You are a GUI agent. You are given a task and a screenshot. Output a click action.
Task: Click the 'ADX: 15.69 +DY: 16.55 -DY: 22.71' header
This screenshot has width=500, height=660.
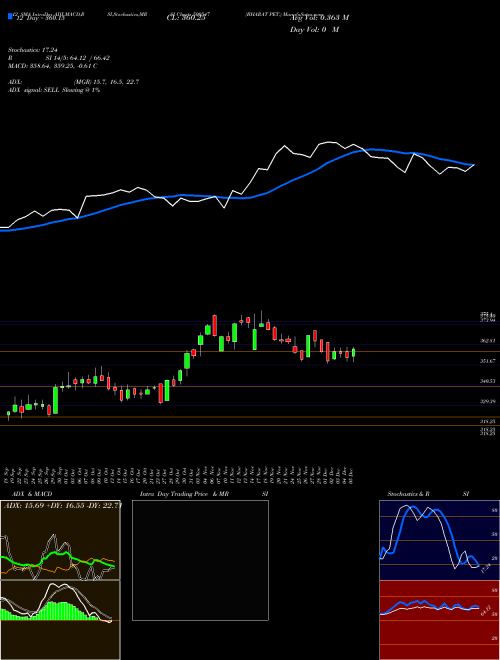pos(62,506)
